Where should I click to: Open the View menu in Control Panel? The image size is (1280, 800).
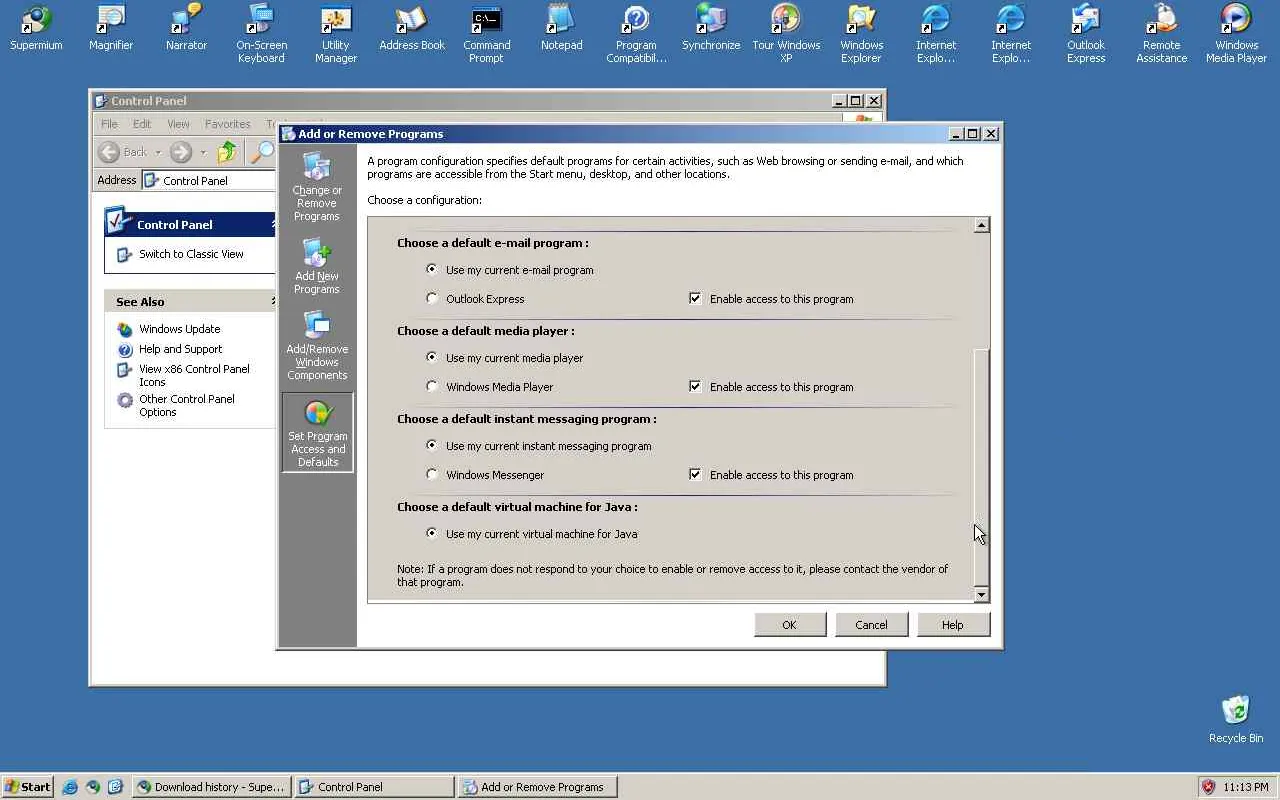point(178,124)
